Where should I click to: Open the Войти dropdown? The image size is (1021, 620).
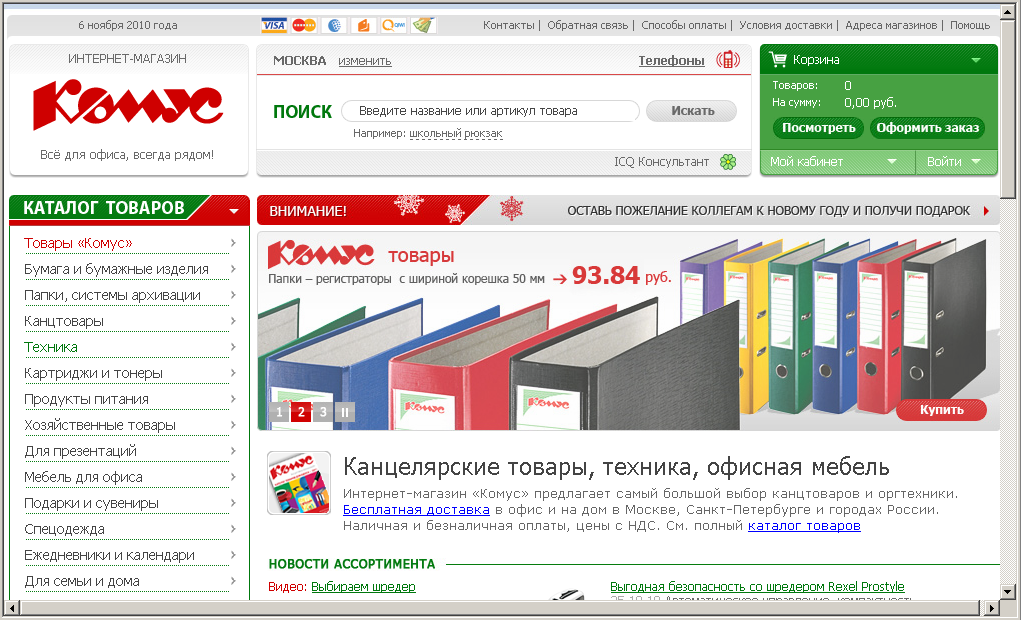click(x=976, y=162)
